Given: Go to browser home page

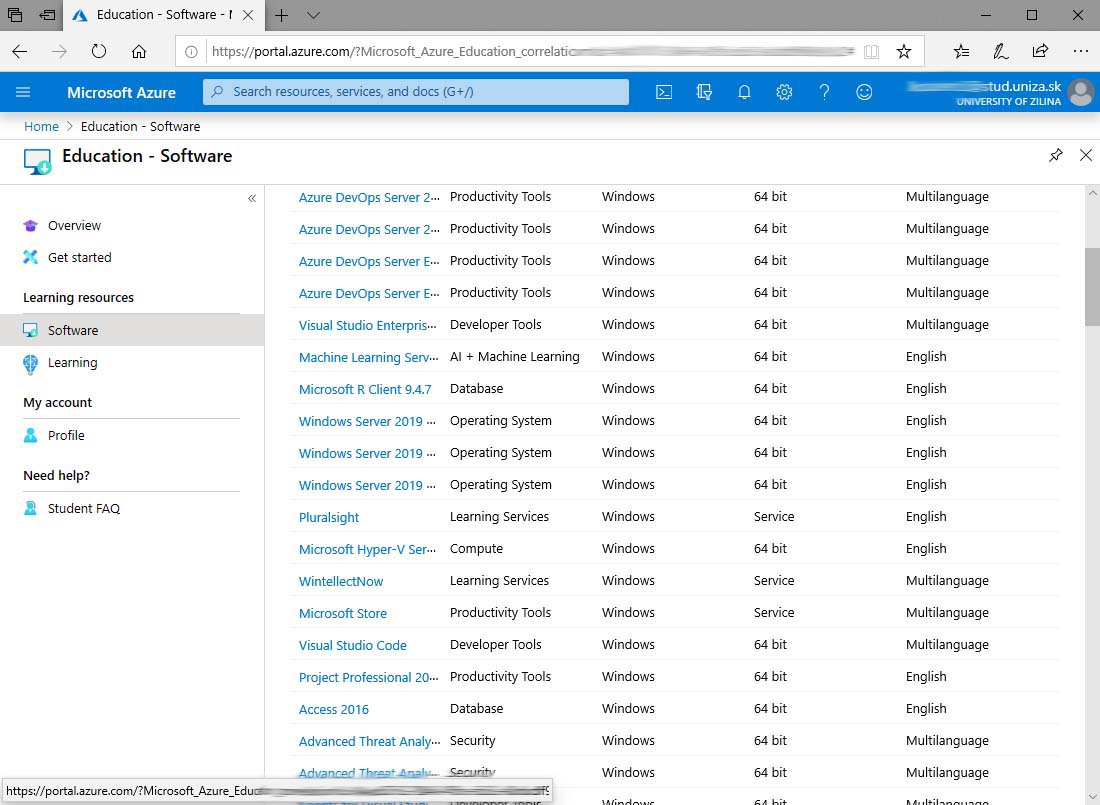Looking at the screenshot, I should coord(139,51).
